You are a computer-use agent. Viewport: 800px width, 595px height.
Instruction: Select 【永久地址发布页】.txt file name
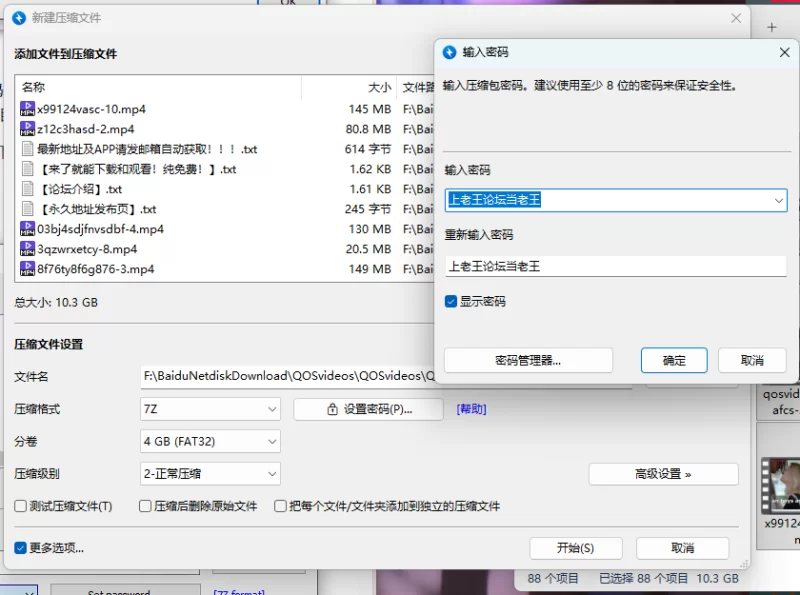[97, 209]
